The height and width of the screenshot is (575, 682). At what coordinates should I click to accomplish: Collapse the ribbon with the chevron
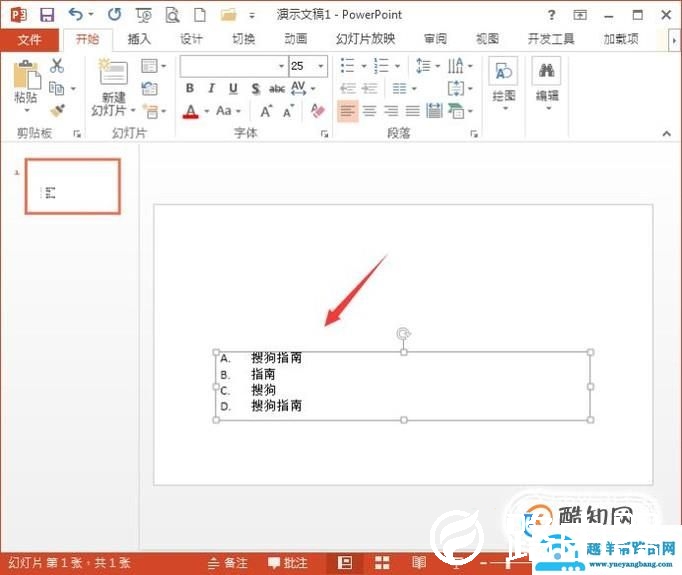[667, 134]
